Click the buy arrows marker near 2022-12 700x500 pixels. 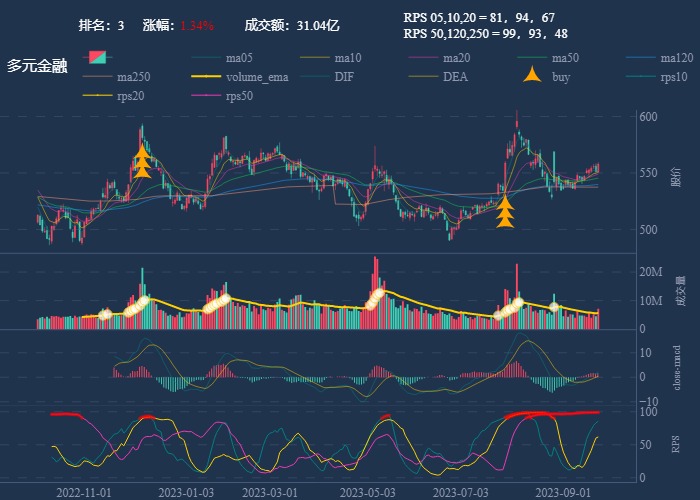tap(142, 162)
